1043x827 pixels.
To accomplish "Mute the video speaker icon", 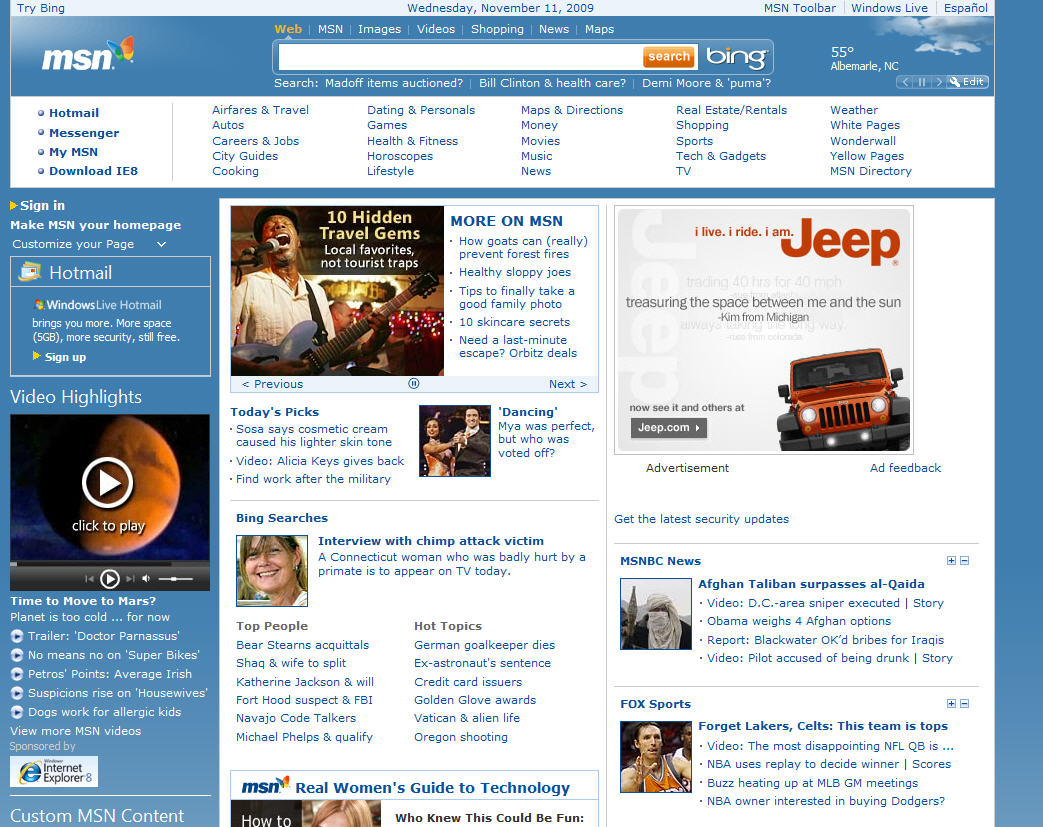I will [x=146, y=579].
